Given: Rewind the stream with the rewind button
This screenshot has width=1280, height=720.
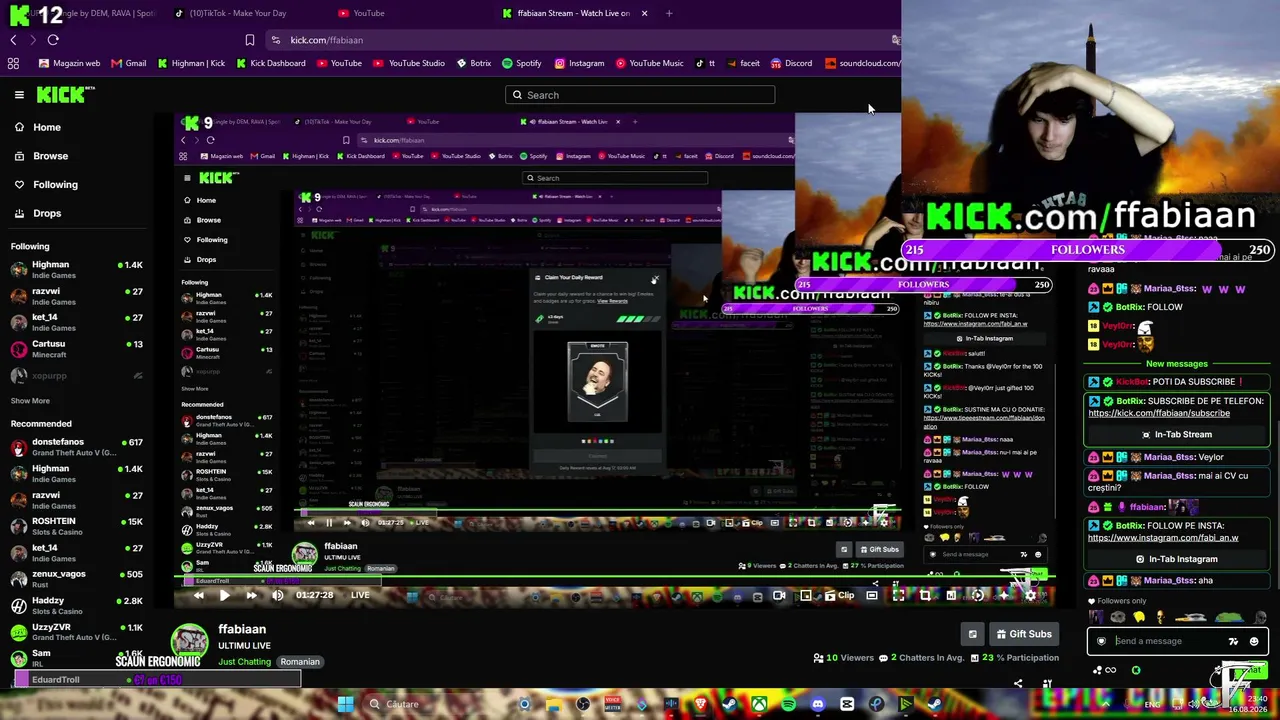Looking at the screenshot, I should coord(198,595).
